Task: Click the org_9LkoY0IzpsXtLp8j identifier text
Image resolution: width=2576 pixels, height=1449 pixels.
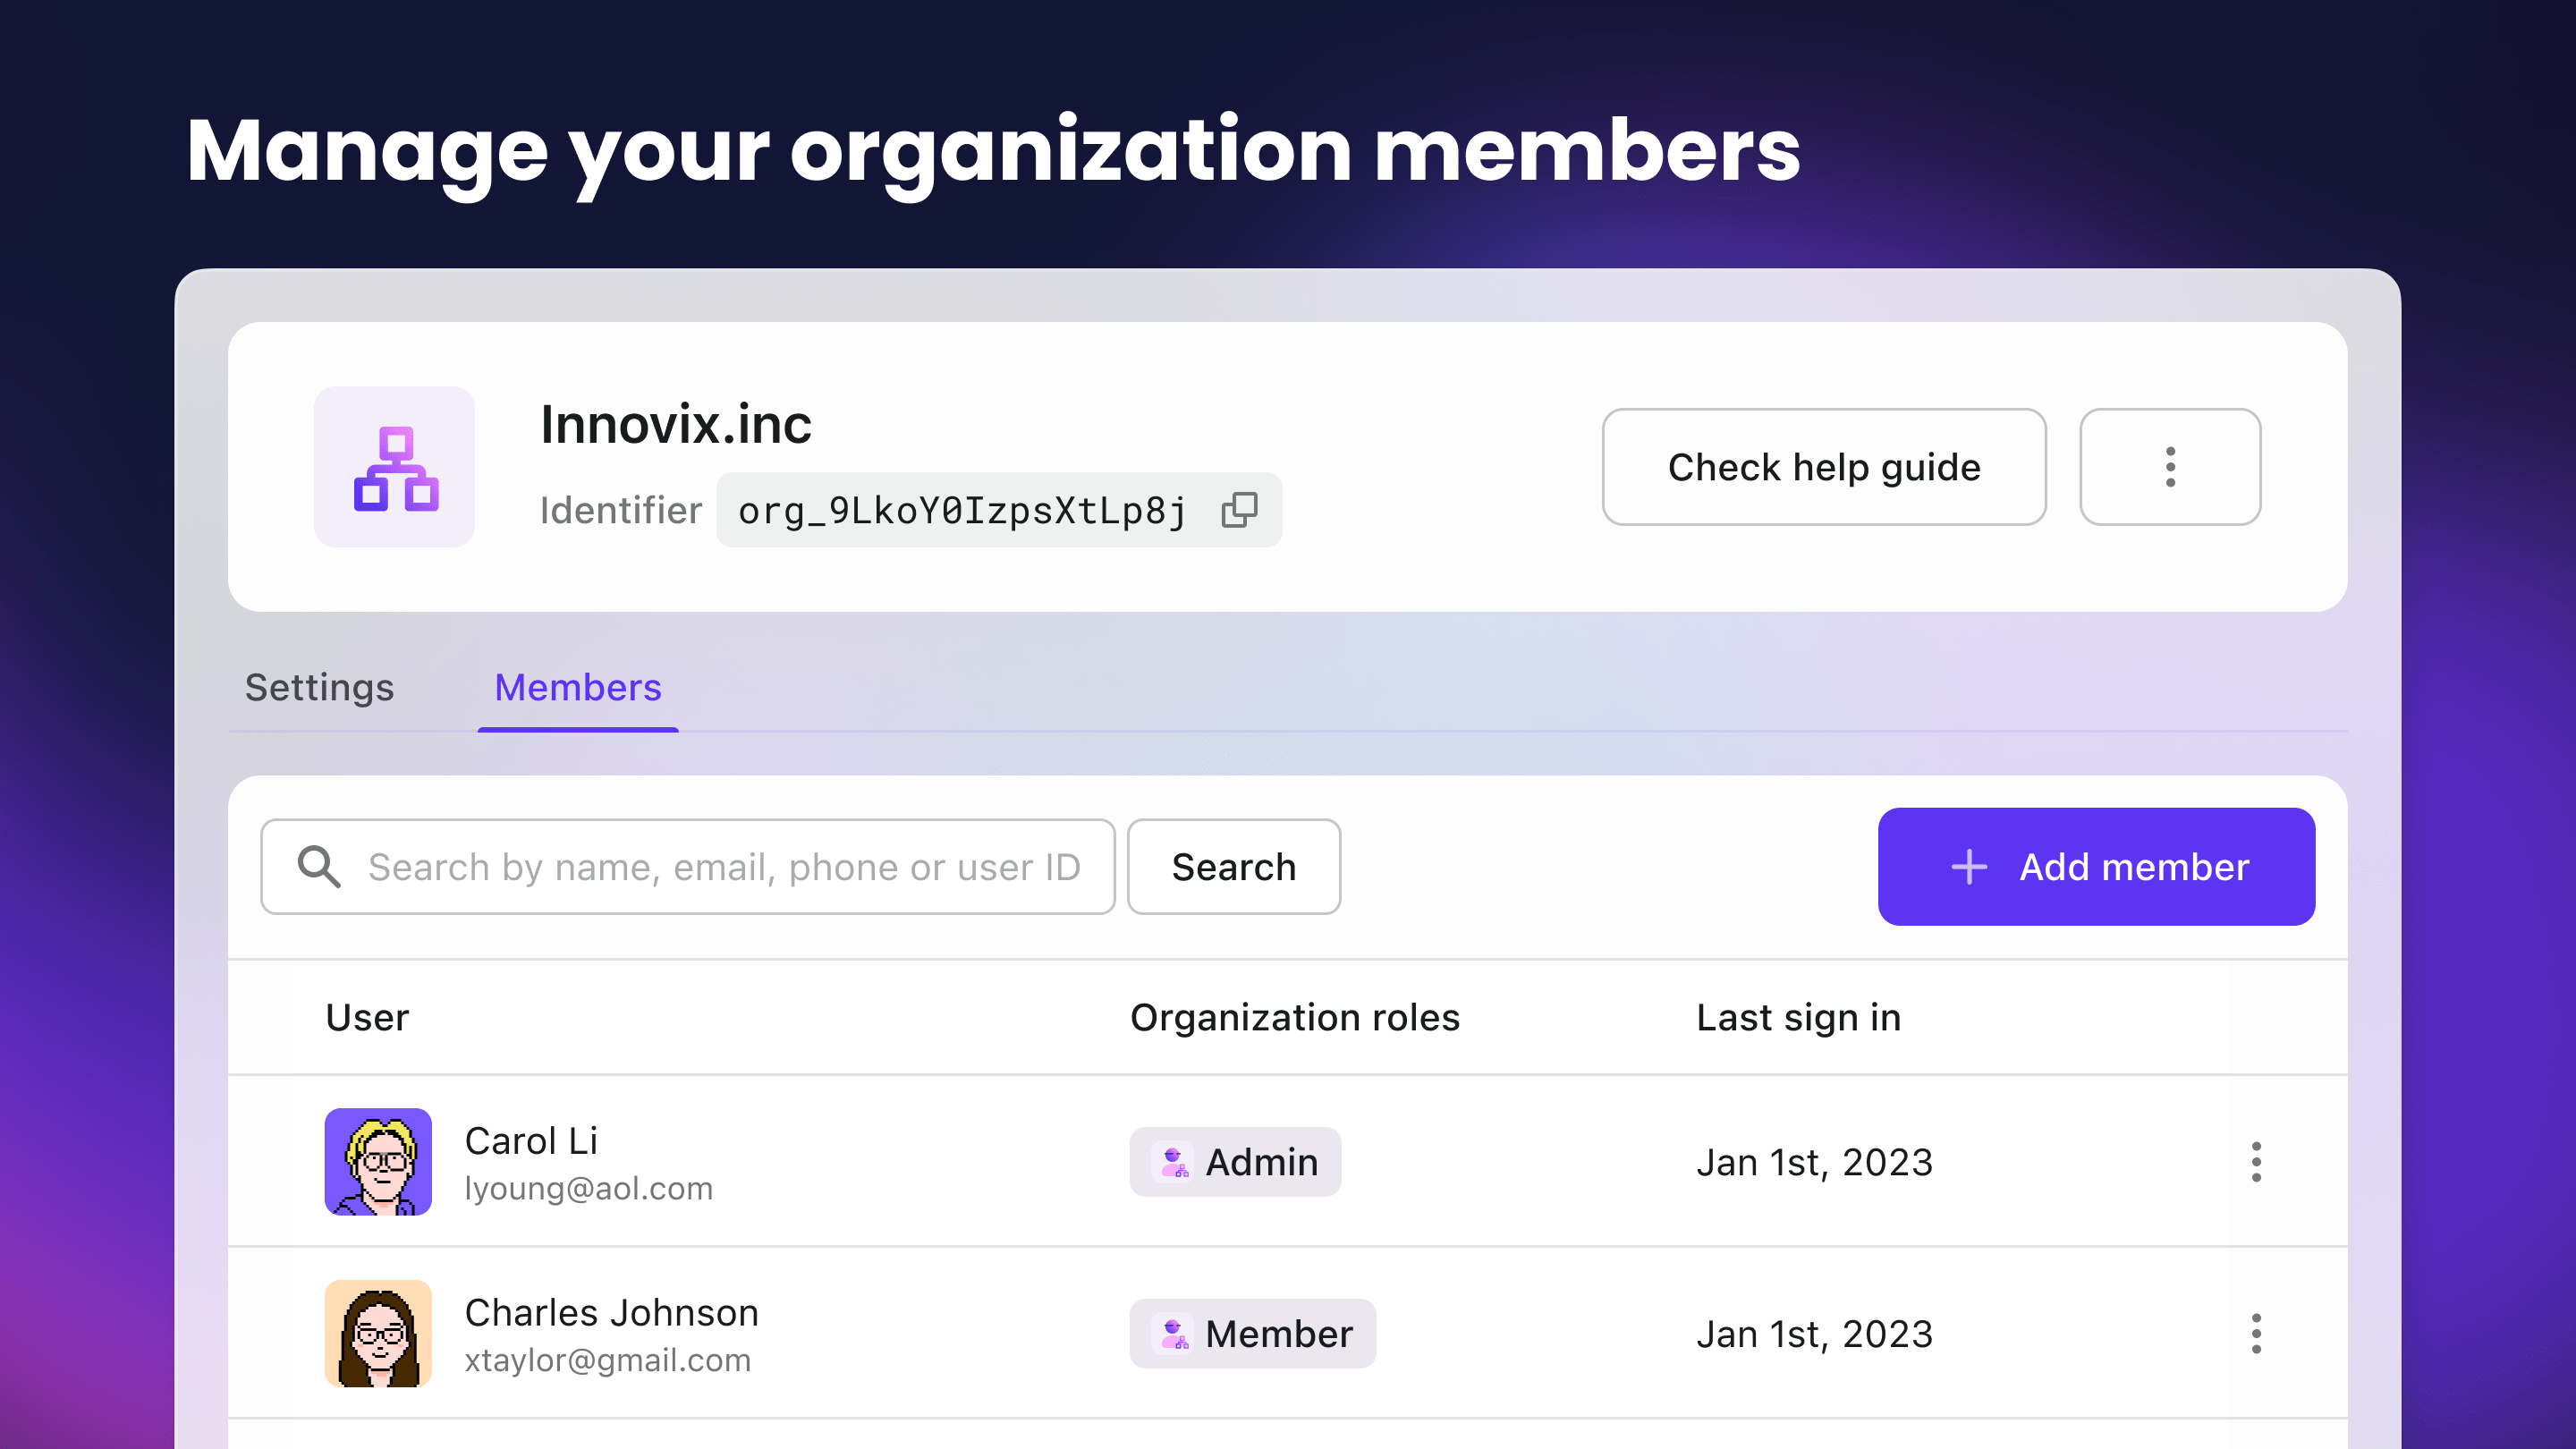Action: [x=962, y=511]
